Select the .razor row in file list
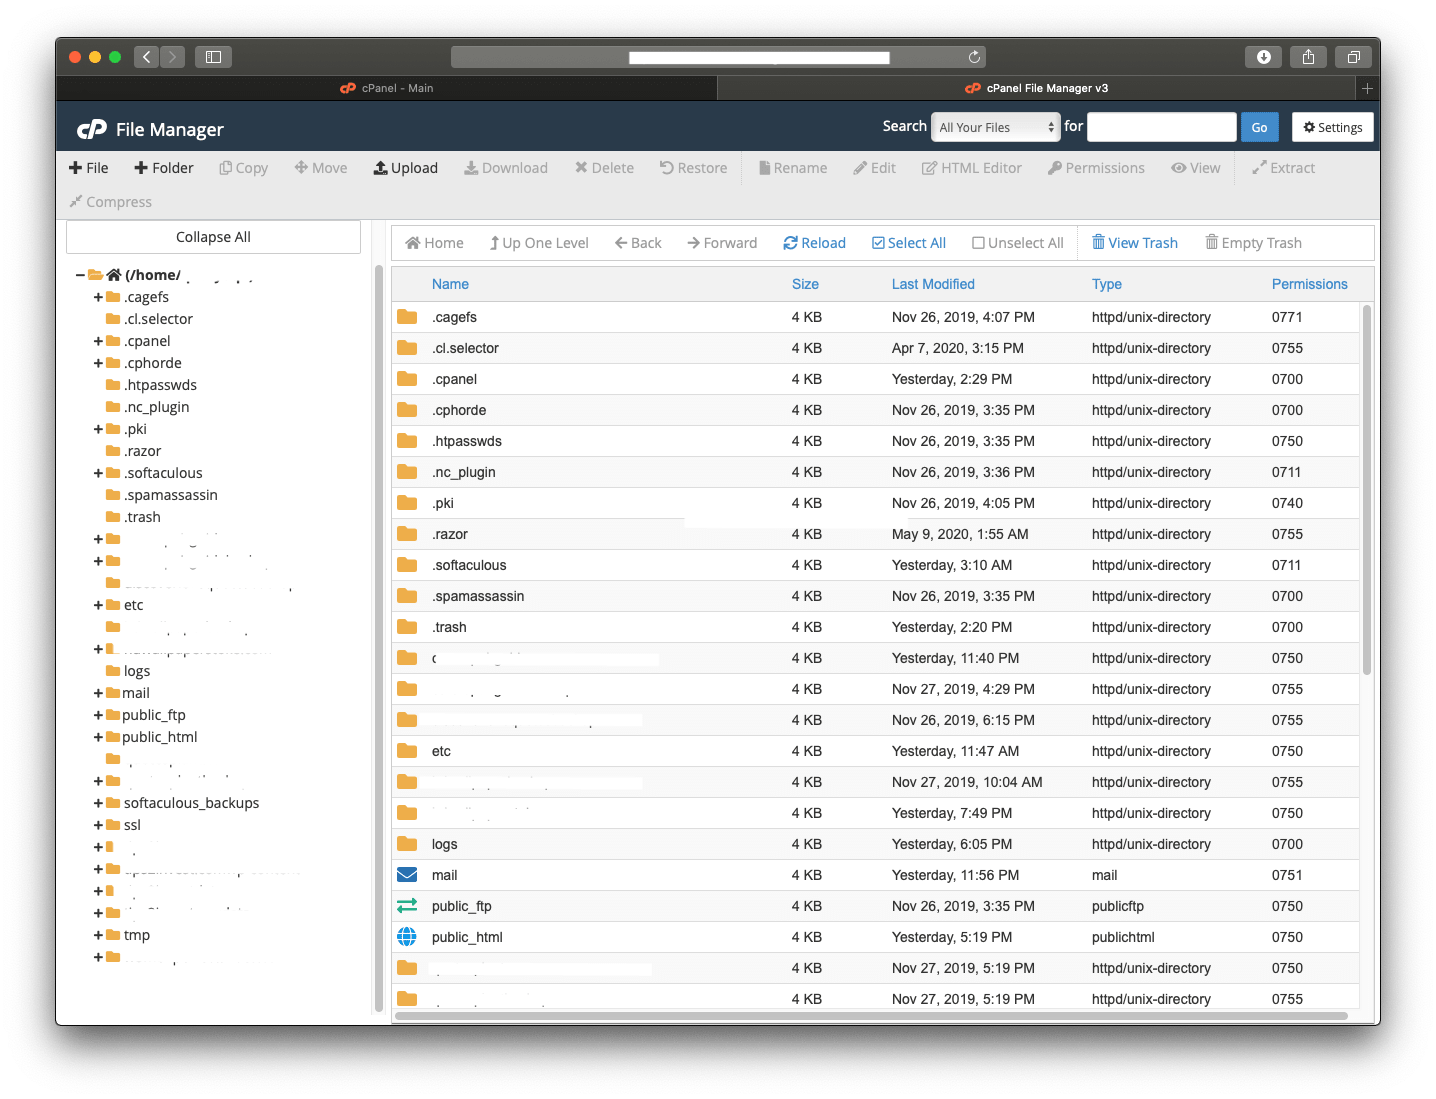 point(875,534)
